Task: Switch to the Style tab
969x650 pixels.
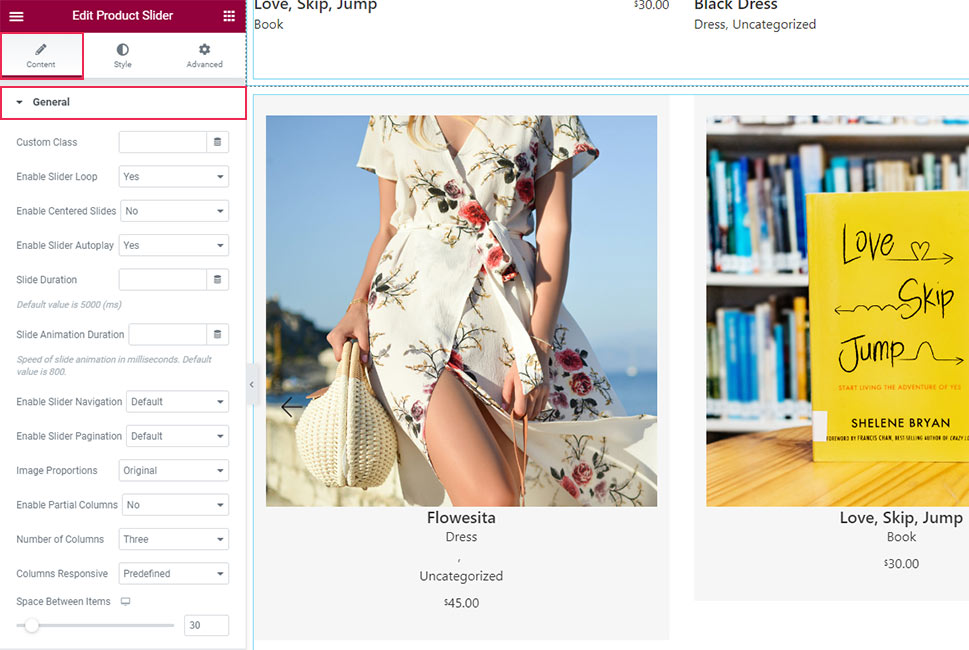Action: (x=122, y=55)
